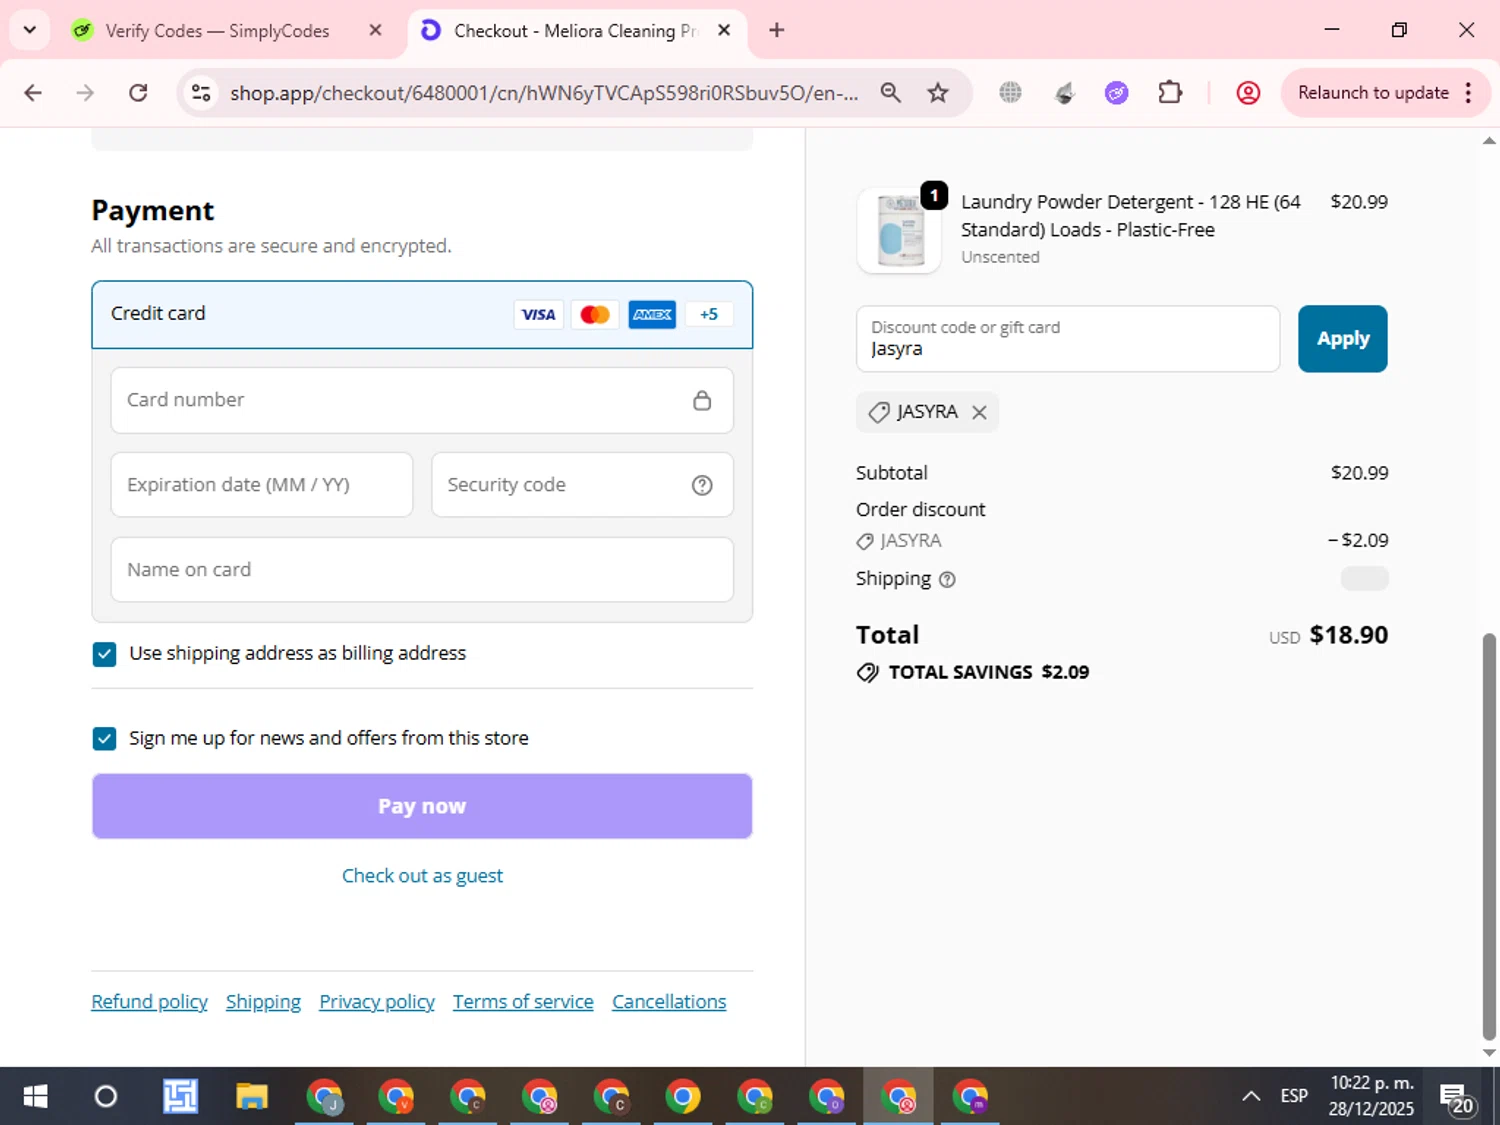Reload the checkout page
Viewport: 1500px width, 1125px height.
[x=138, y=93]
